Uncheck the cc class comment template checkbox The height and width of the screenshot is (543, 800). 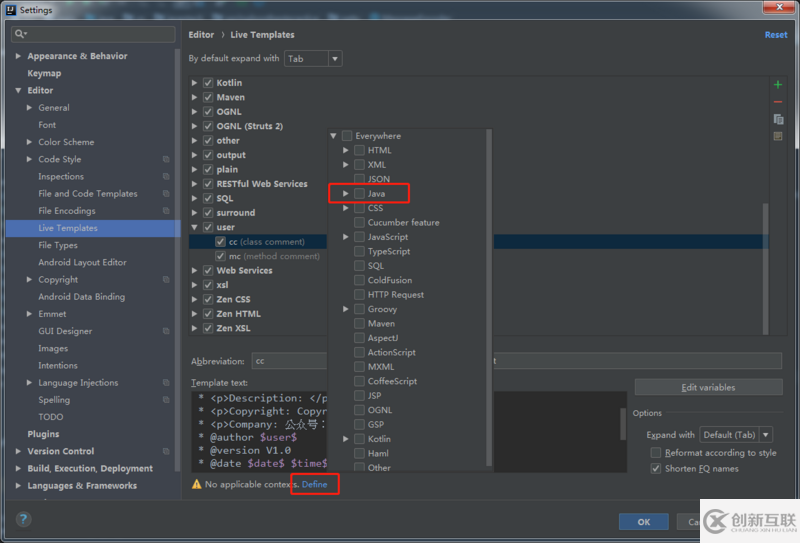coord(220,241)
